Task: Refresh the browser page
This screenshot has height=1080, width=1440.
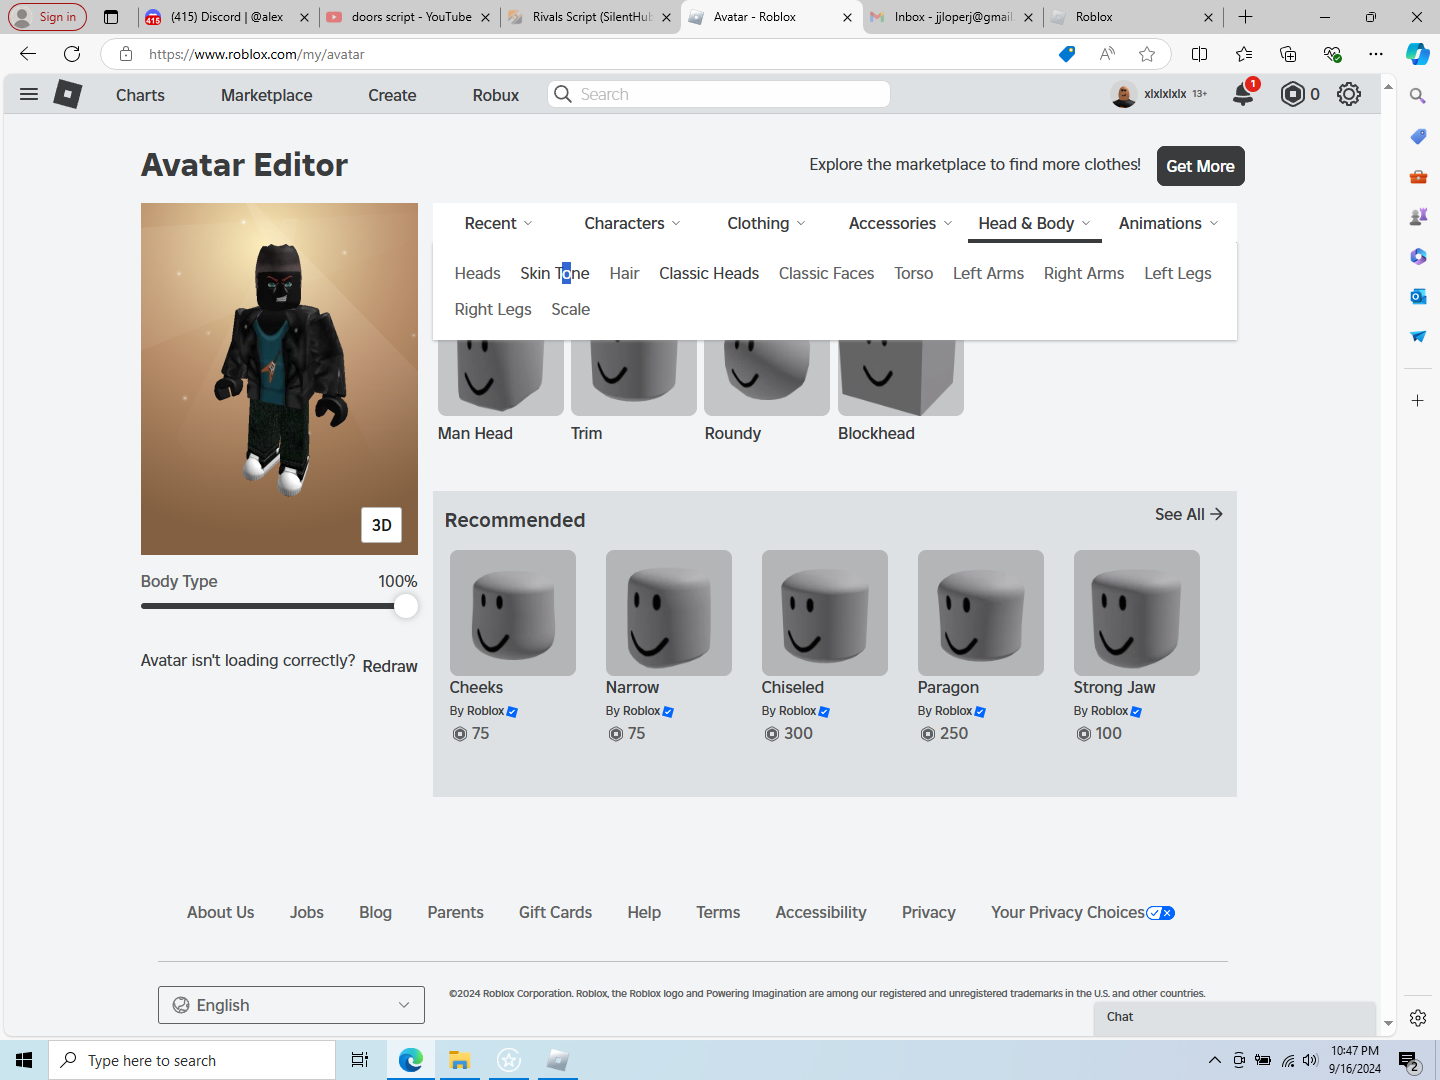Action: click(x=72, y=54)
